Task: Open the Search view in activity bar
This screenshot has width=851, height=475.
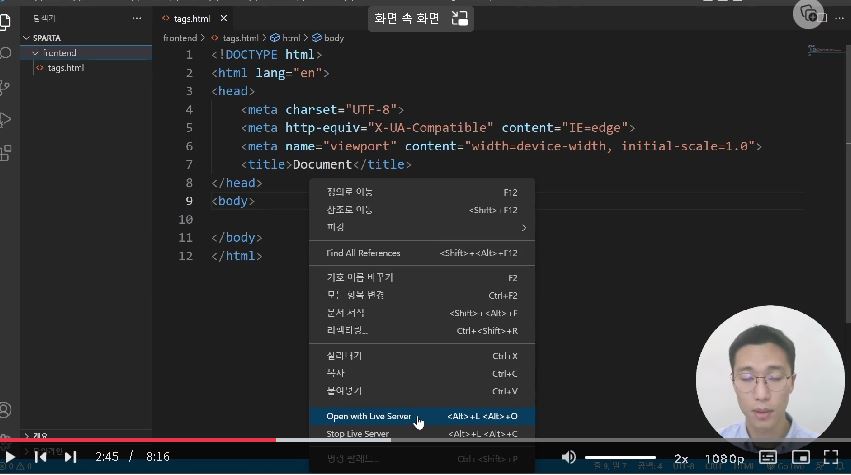Action: point(5,53)
